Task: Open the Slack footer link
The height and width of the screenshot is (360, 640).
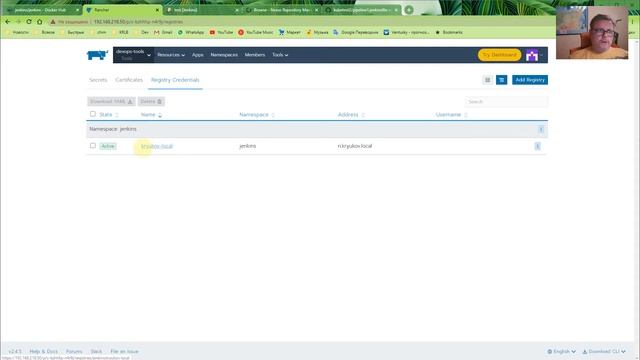Action: click(96, 351)
